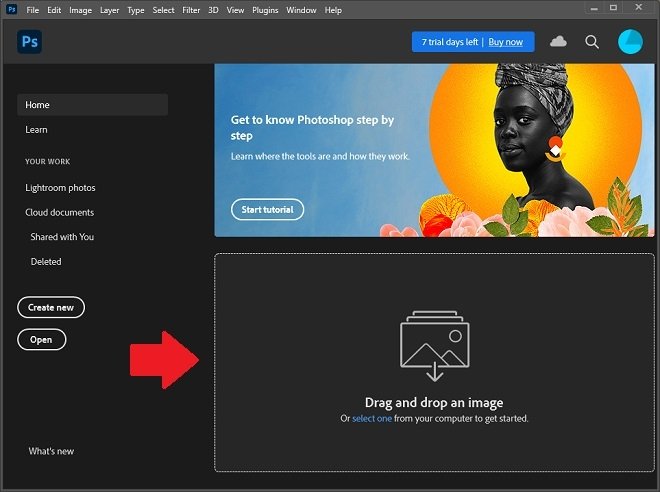The height and width of the screenshot is (492, 660).
Task: Open the Type menu
Action: pyautogui.click(x=136, y=10)
